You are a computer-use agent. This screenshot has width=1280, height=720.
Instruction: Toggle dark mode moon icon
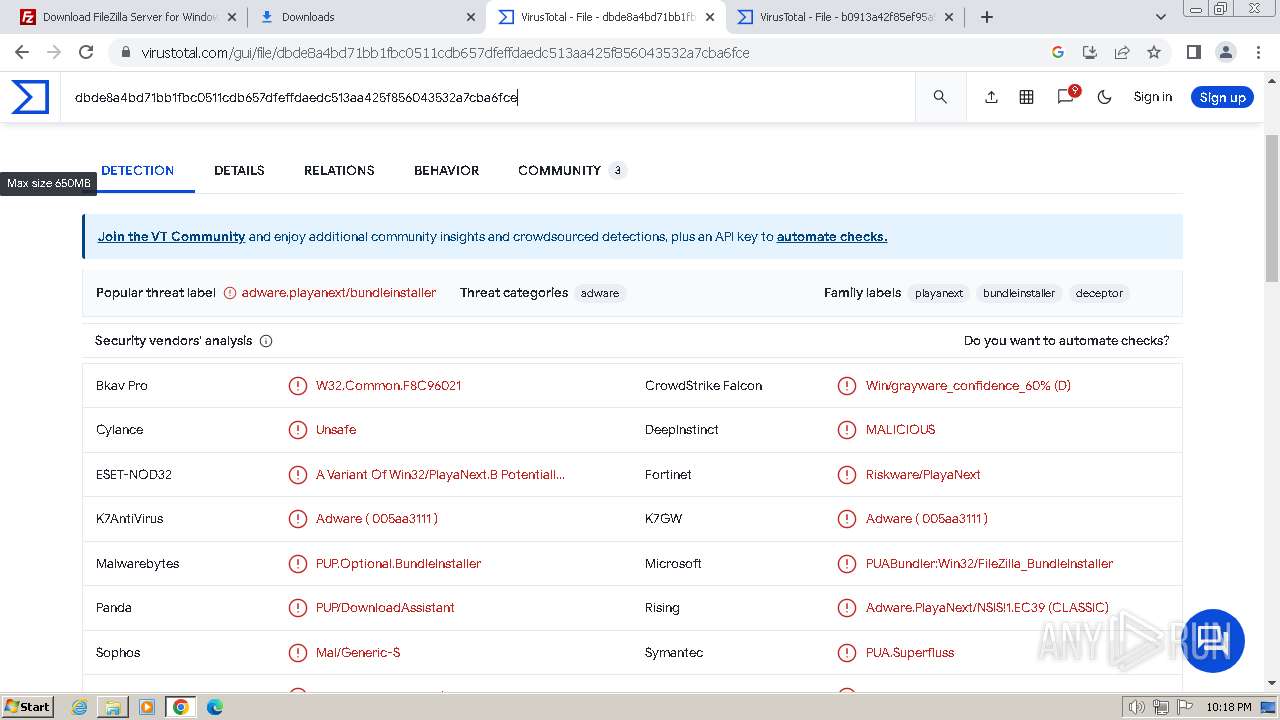[x=1104, y=97]
